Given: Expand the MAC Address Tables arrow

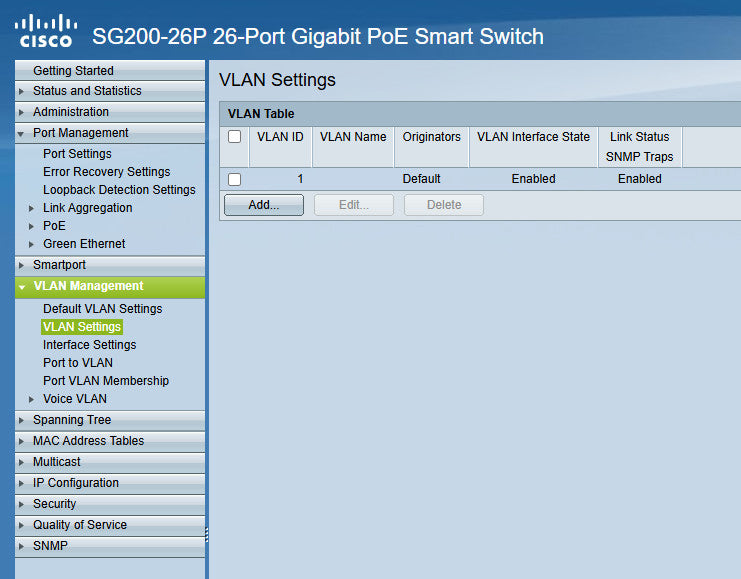Looking at the screenshot, I should click(x=21, y=441).
